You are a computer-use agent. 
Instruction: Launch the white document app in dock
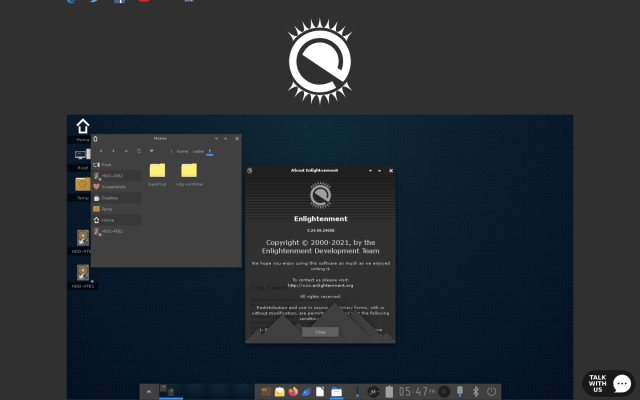pos(320,392)
